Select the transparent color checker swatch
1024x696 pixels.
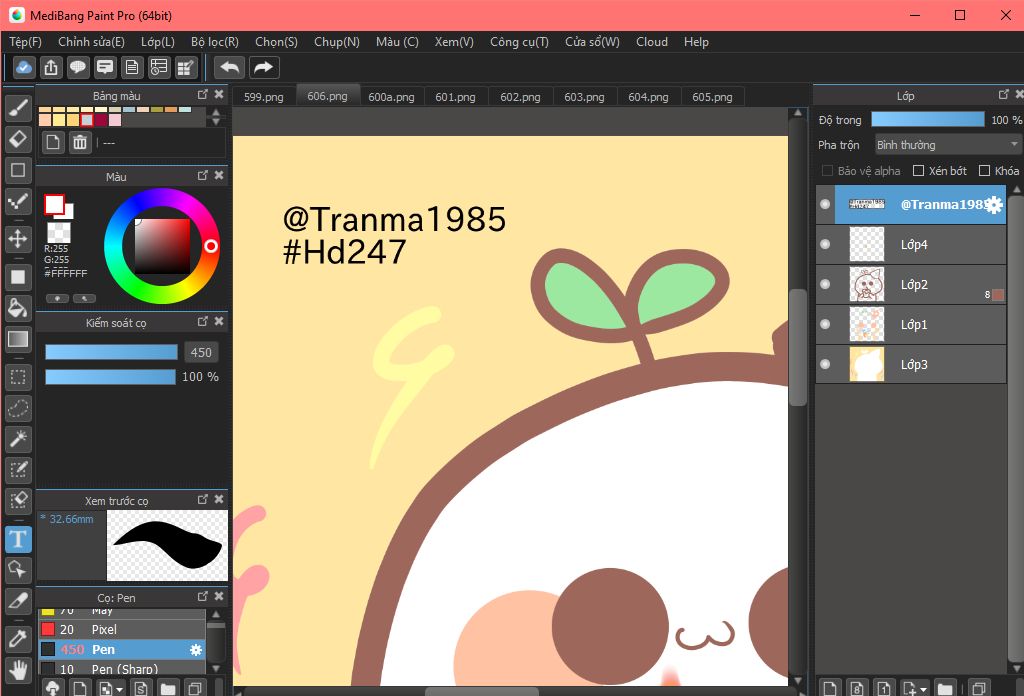(59, 232)
